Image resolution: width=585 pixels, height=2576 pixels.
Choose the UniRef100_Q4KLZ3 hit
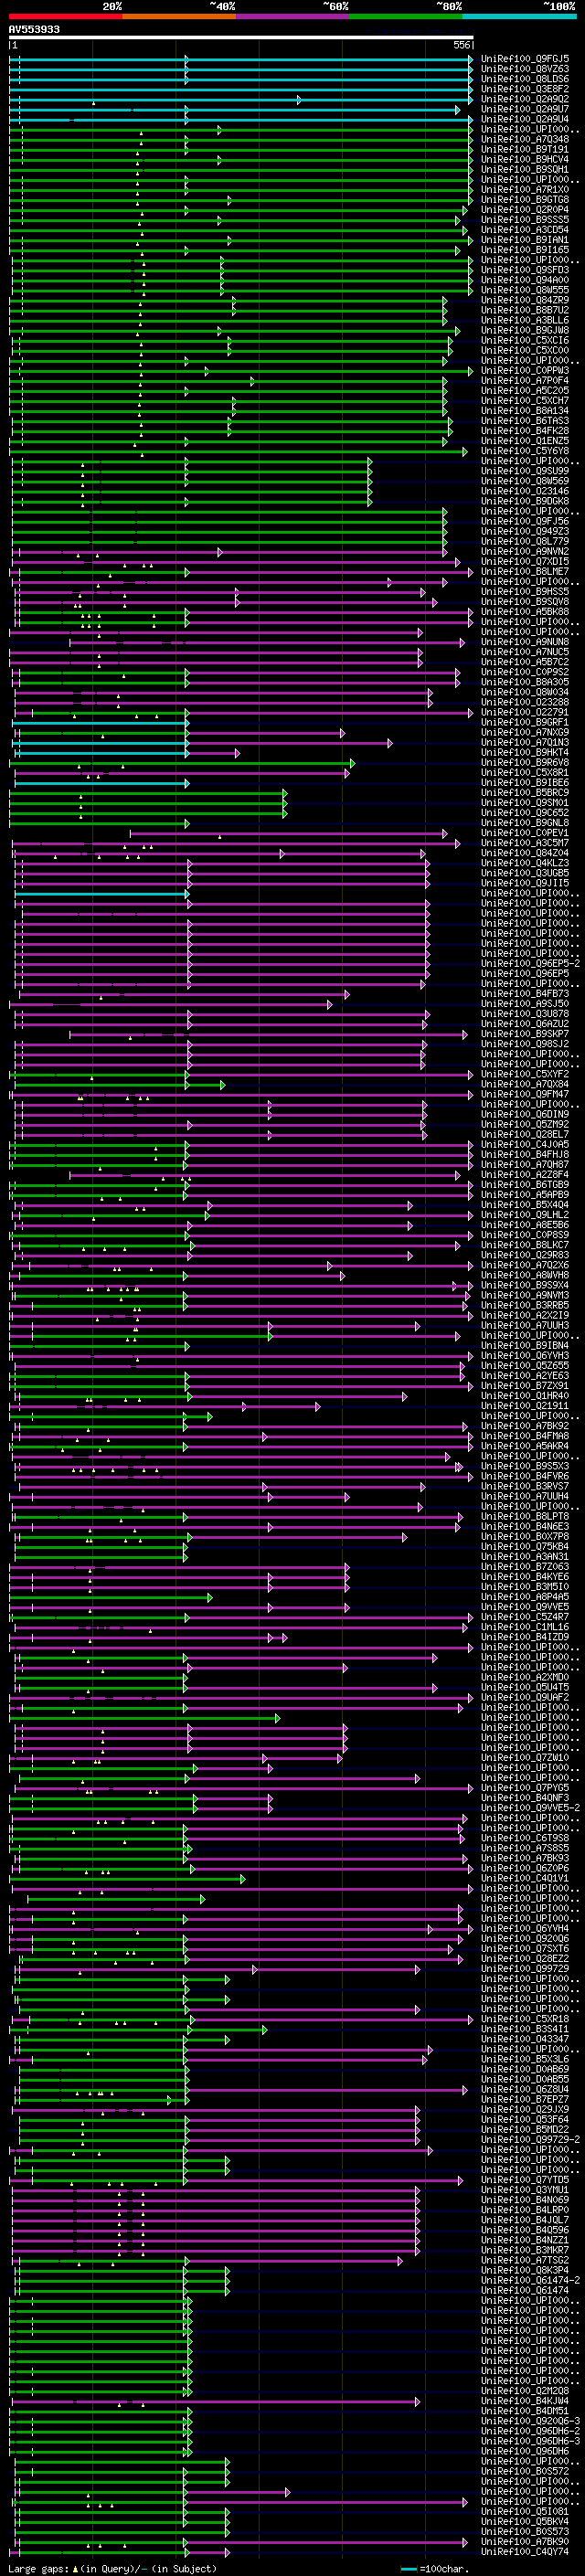(x=524, y=863)
